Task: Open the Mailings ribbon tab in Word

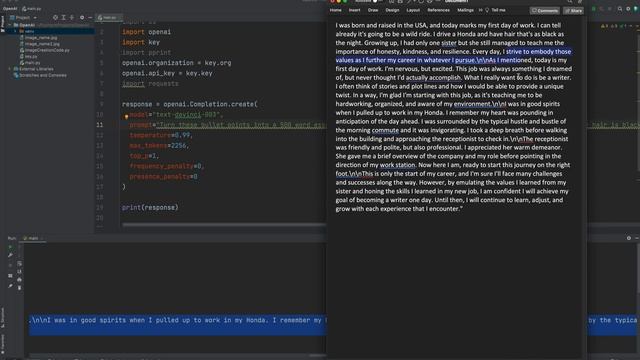Action: [465, 10]
